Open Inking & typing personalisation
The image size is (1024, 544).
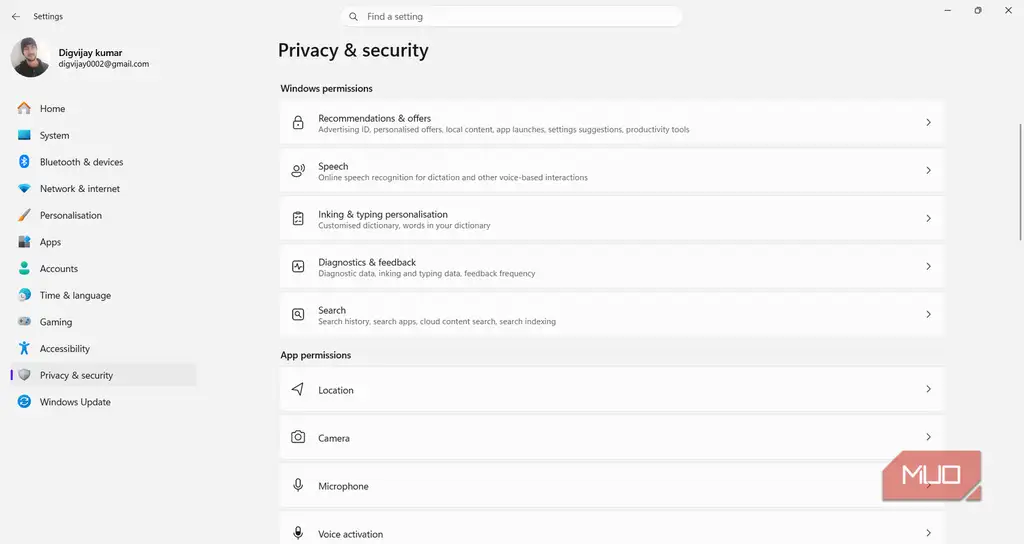(612, 219)
